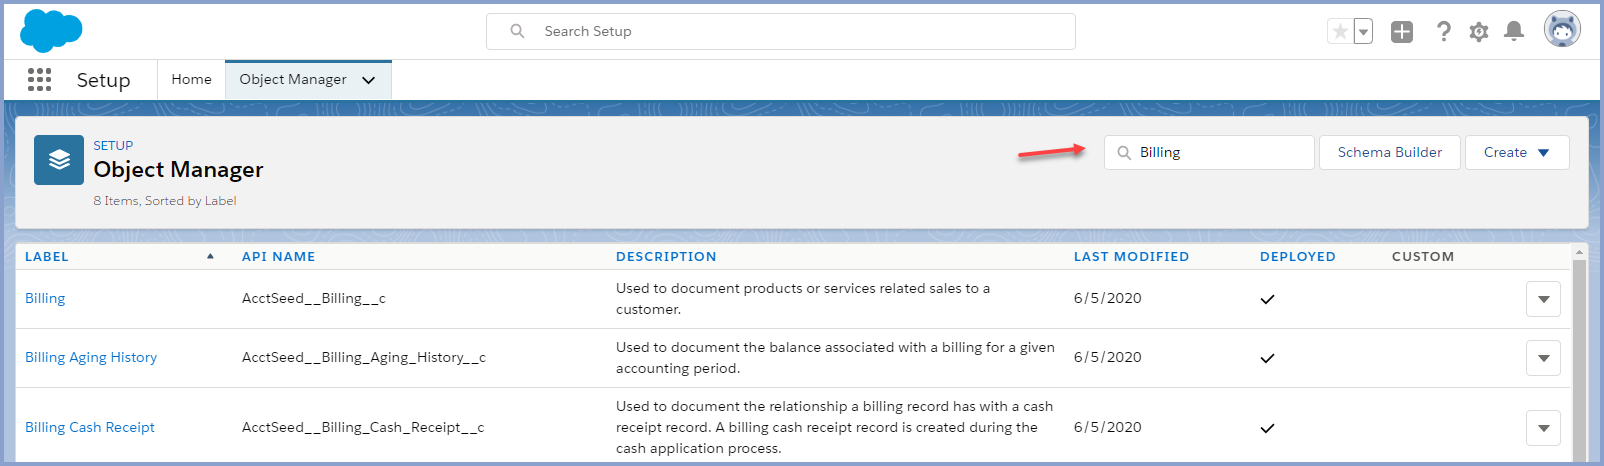Sort by the LABEL column header

point(47,256)
